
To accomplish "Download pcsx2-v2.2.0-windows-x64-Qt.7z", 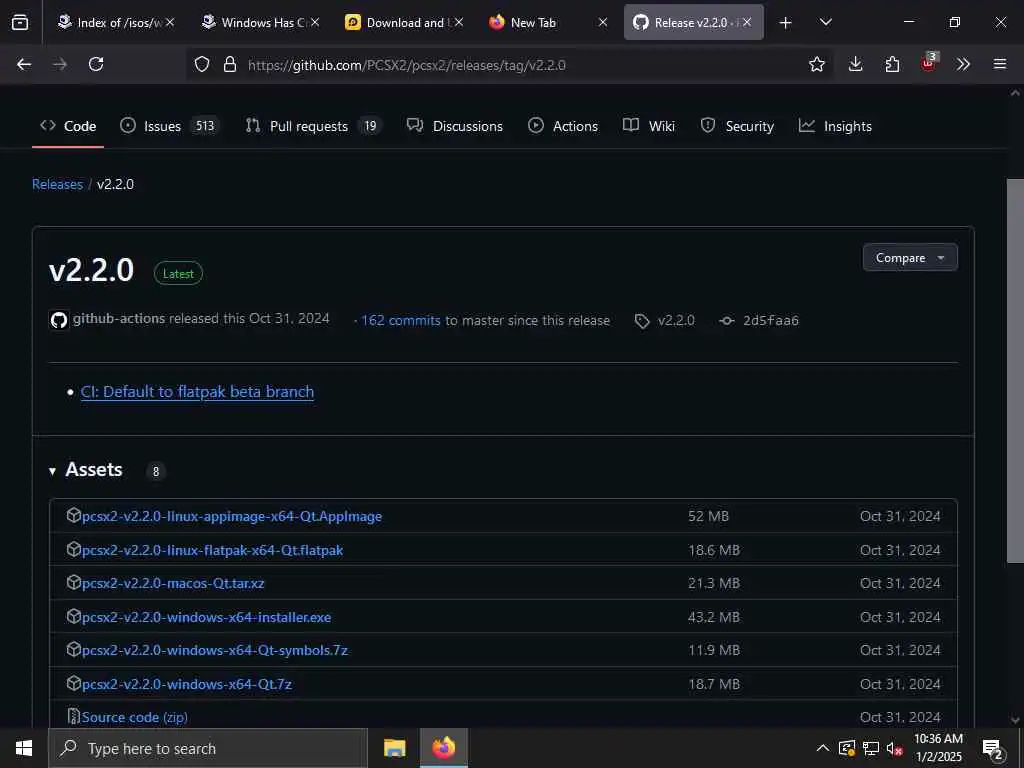I will [x=187, y=684].
